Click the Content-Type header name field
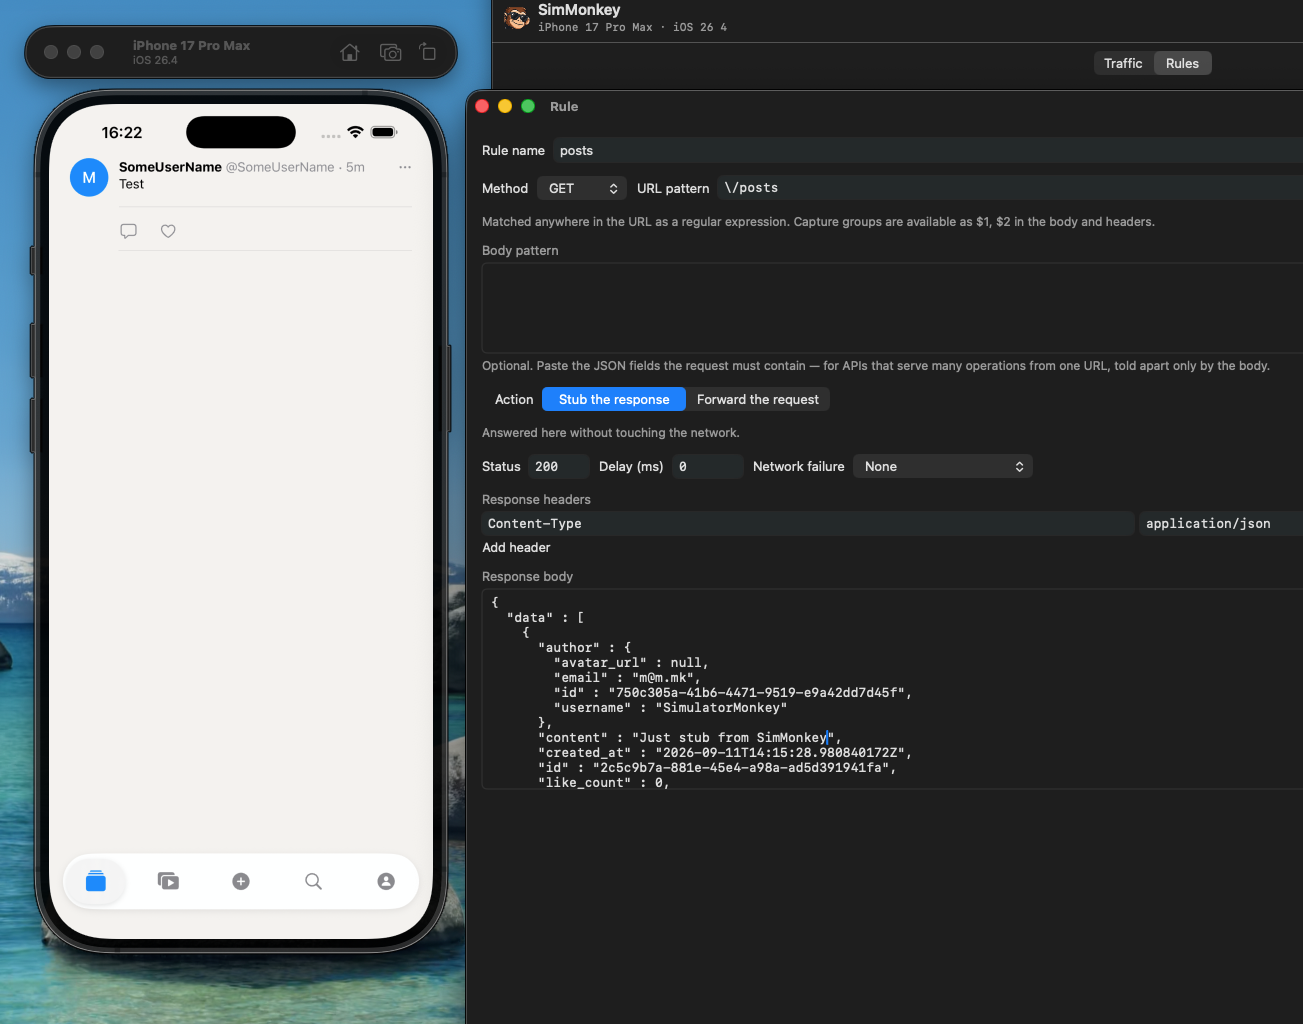The image size is (1303, 1024). point(808,523)
